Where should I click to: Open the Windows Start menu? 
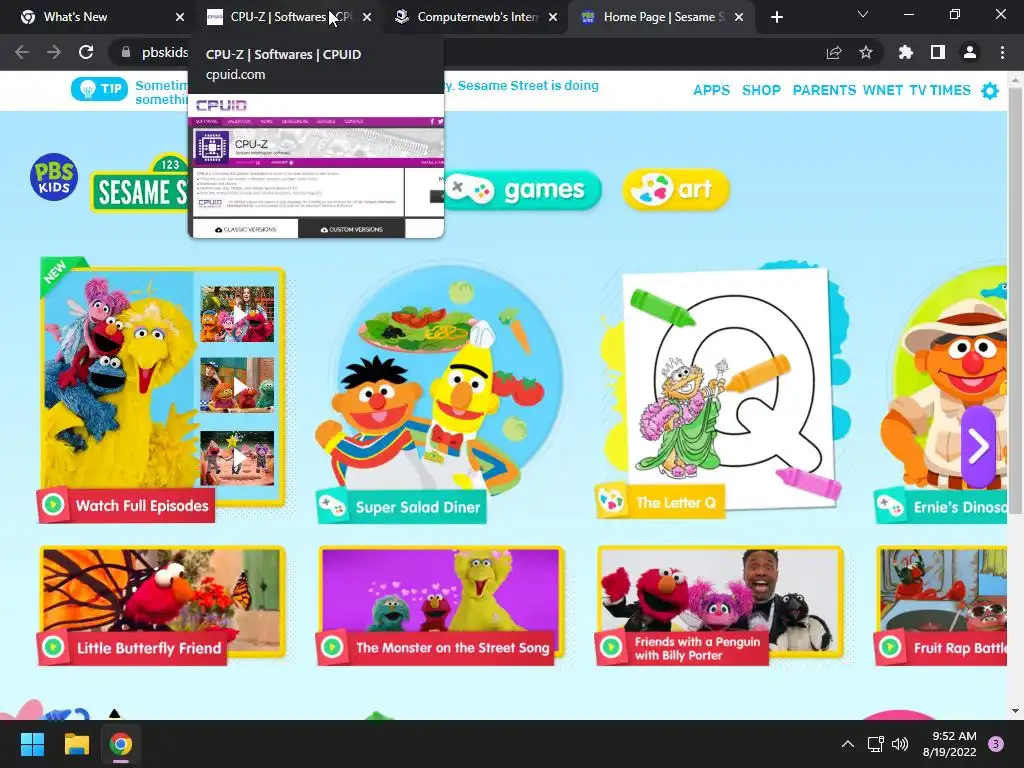pos(32,744)
